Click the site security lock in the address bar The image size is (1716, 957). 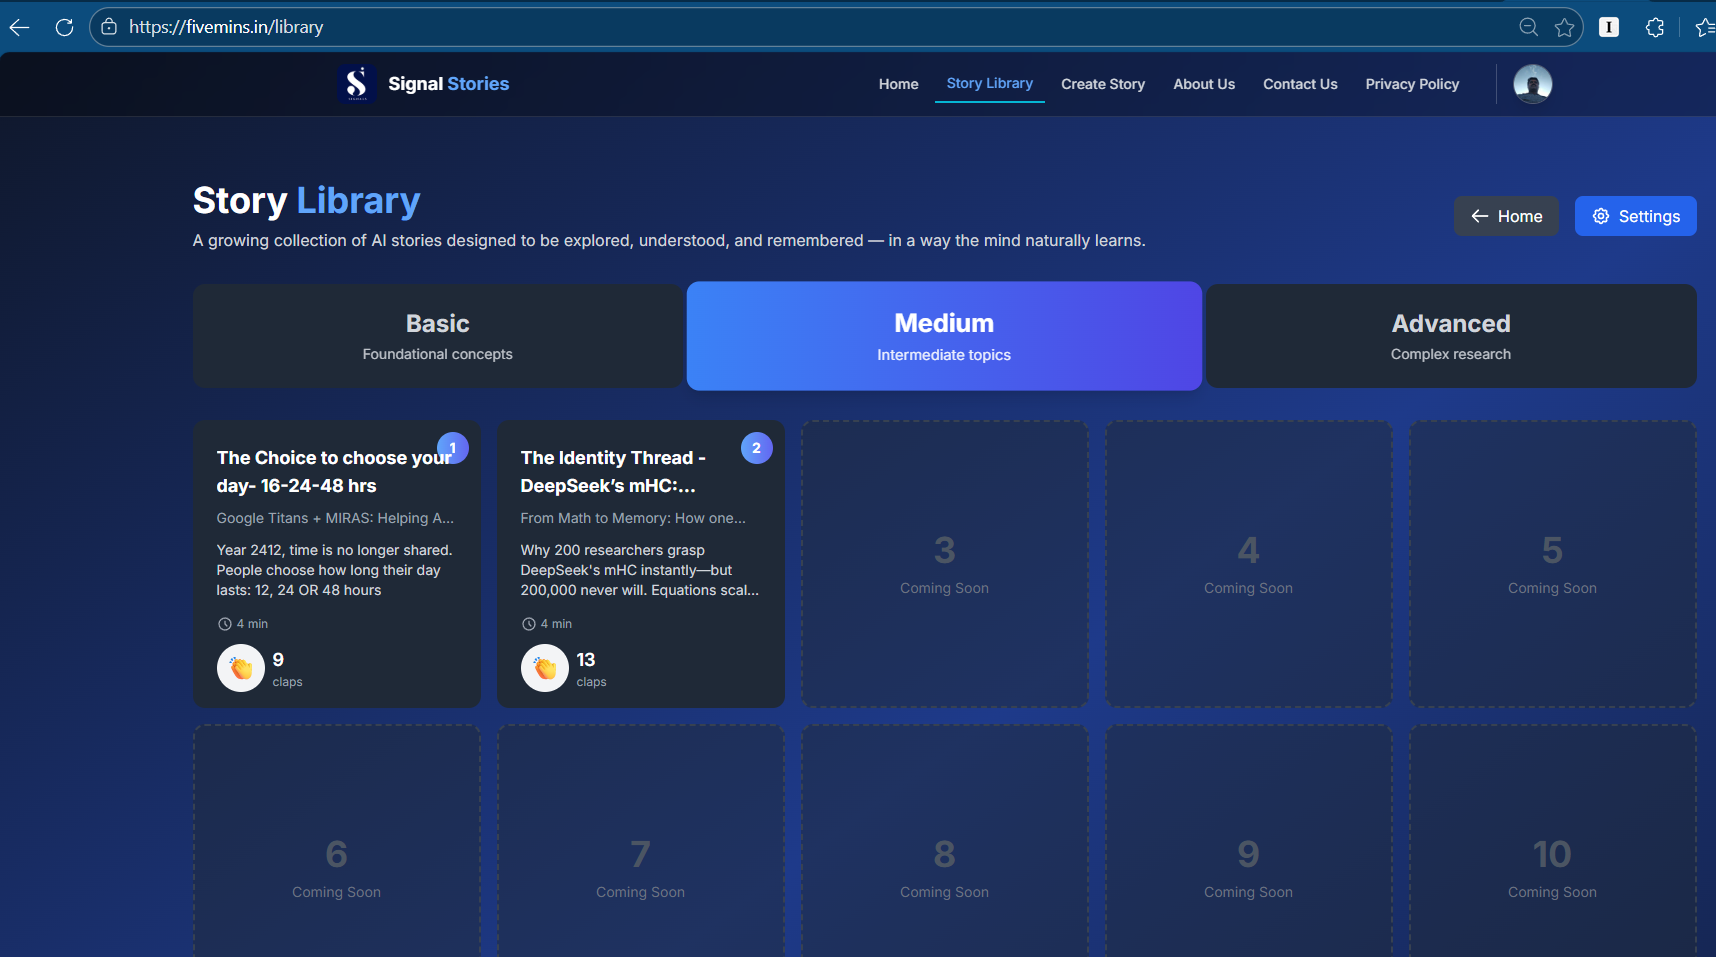(x=108, y=27)
